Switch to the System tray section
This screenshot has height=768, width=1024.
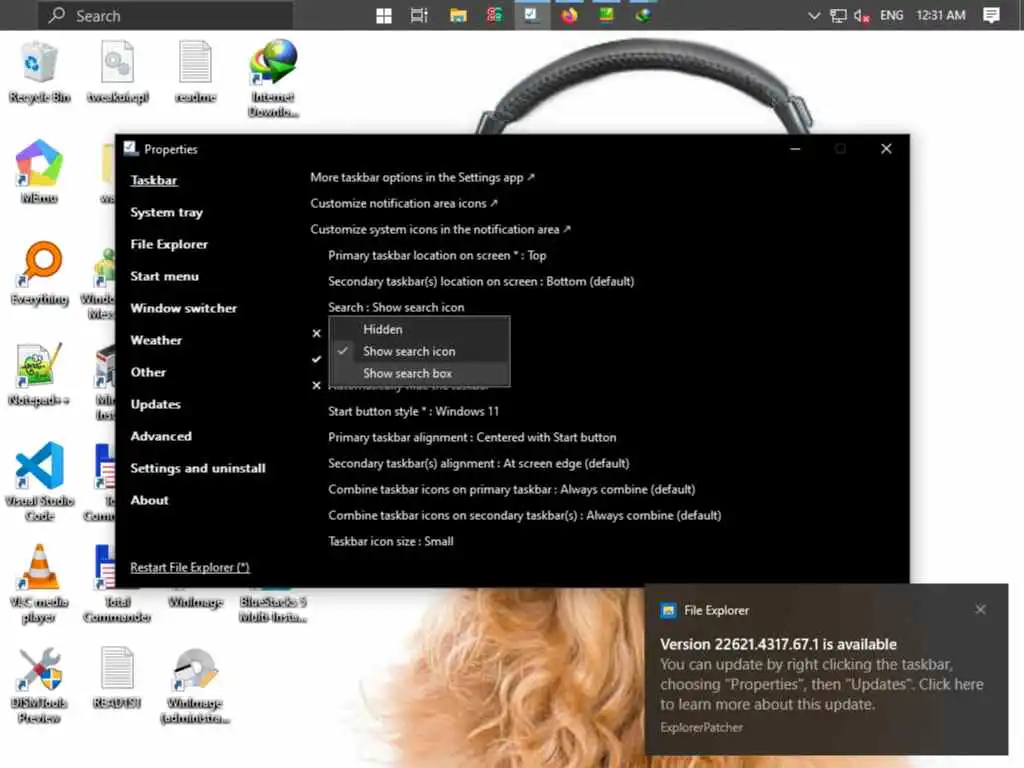click(x=167, y=212)
